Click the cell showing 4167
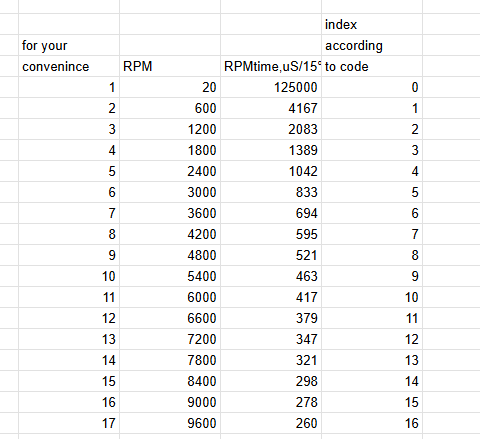This screenshot has height=439, width=480. [271, 108]
